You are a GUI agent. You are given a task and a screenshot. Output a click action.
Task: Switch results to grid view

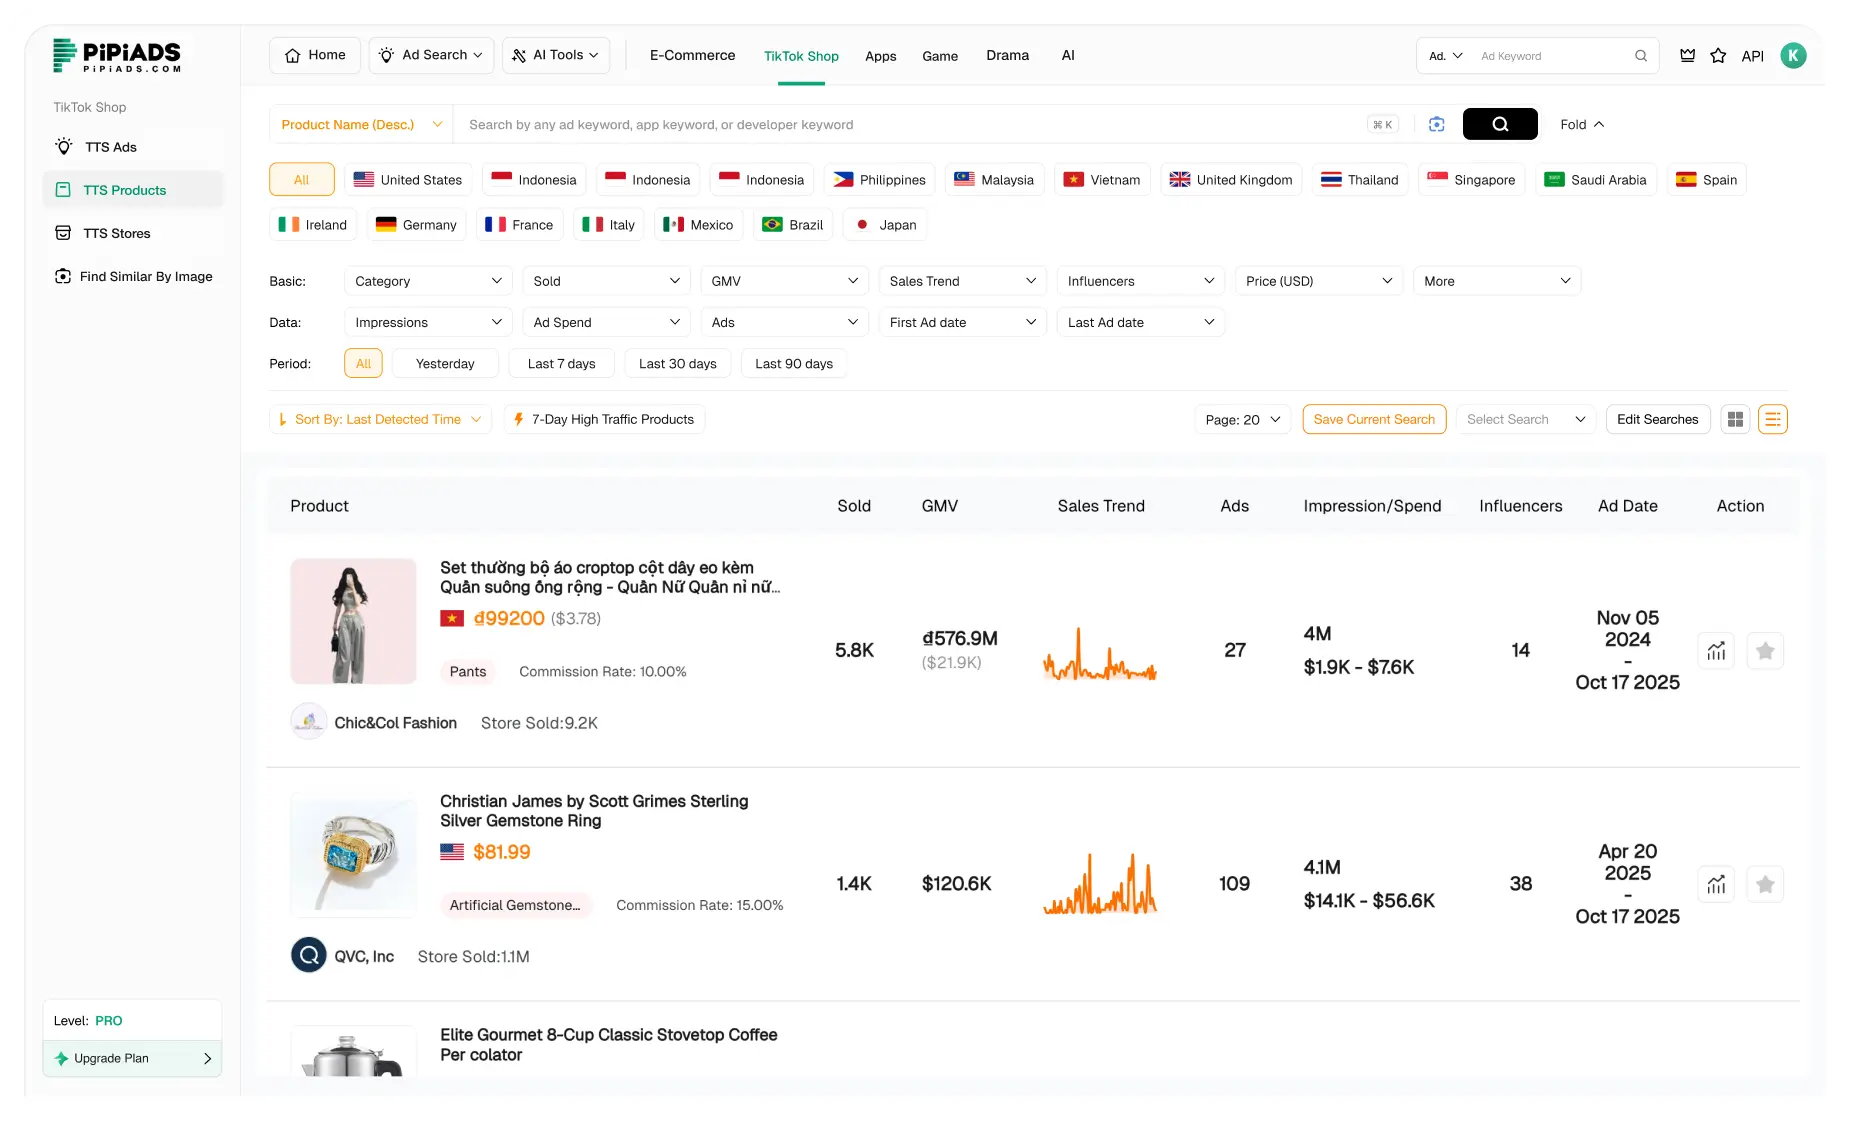(1735, 419)
